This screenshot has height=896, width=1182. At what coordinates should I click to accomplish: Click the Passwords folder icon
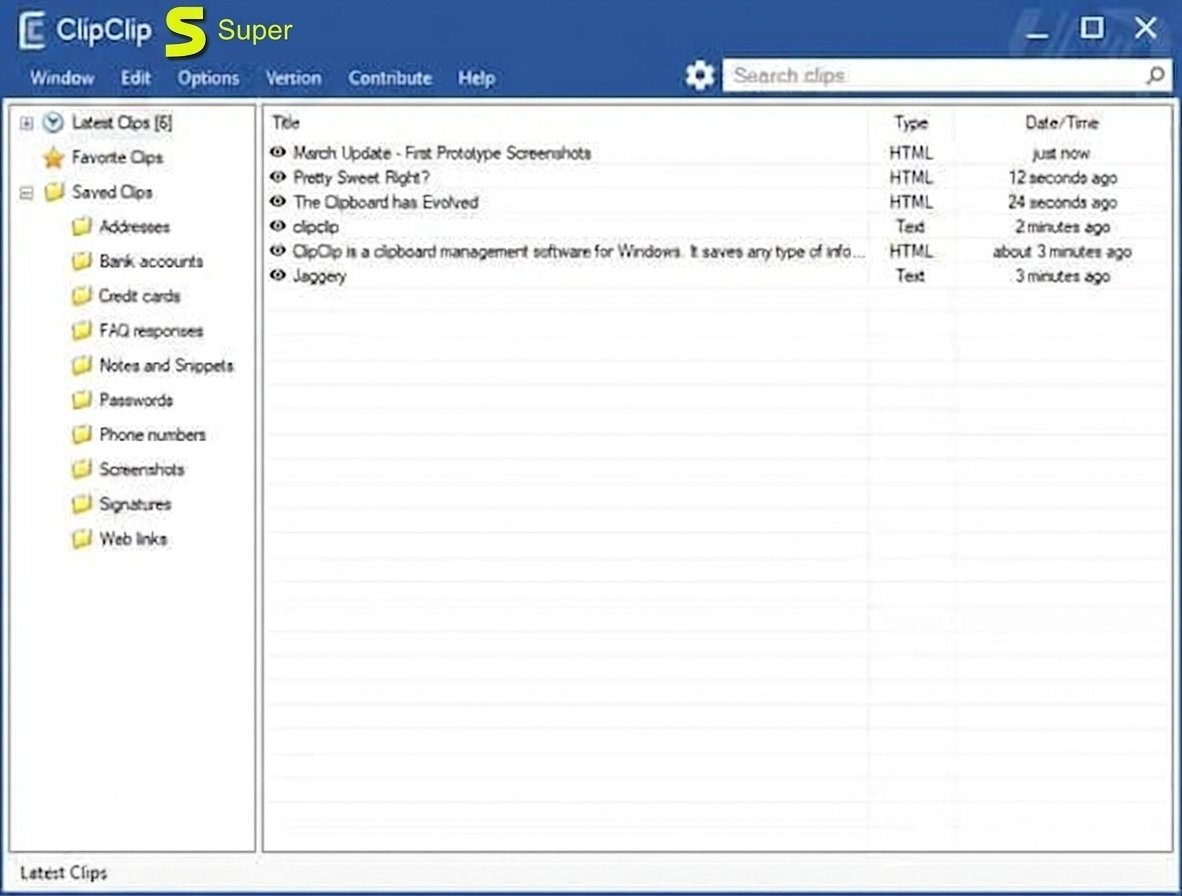tap(81, 400)
